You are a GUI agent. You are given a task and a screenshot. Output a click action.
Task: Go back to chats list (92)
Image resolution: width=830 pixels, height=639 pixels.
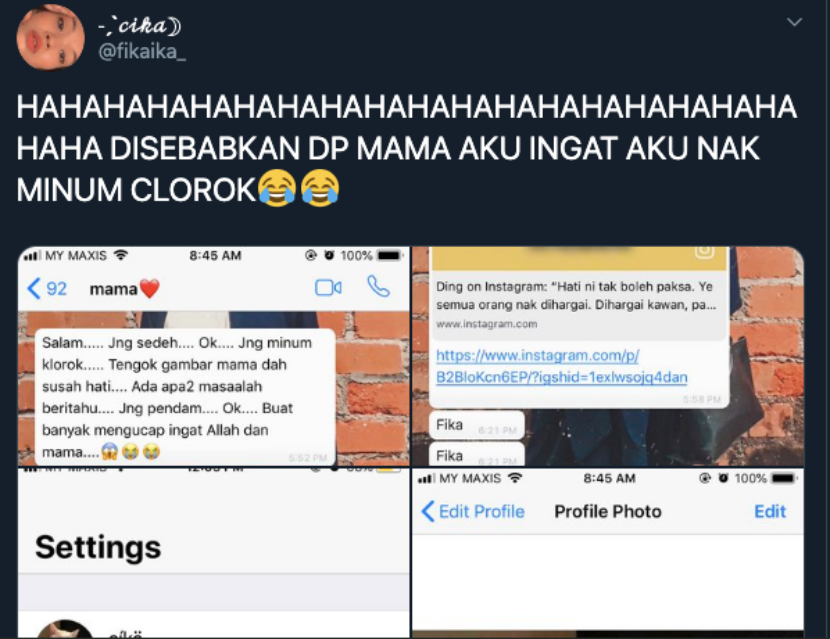click(x=47, y=289)
